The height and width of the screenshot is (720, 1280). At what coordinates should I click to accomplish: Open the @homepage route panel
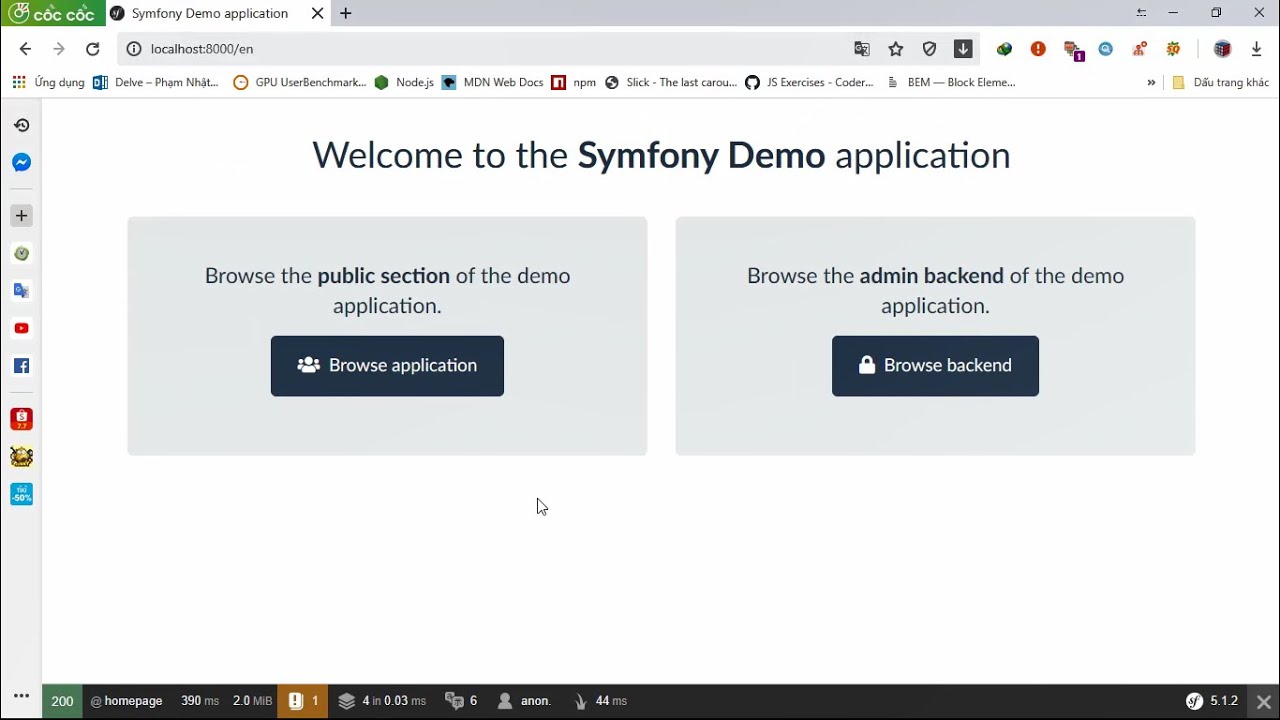(x=126, y=701)
